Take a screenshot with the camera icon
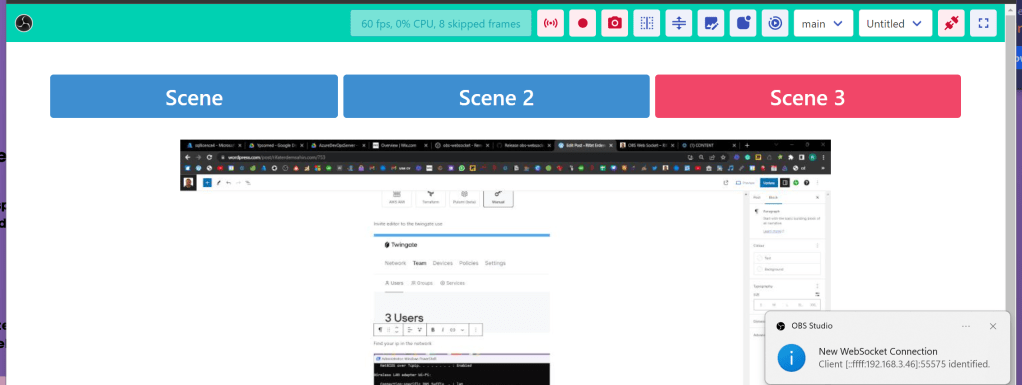1022x385 pixels. point(615,23)
